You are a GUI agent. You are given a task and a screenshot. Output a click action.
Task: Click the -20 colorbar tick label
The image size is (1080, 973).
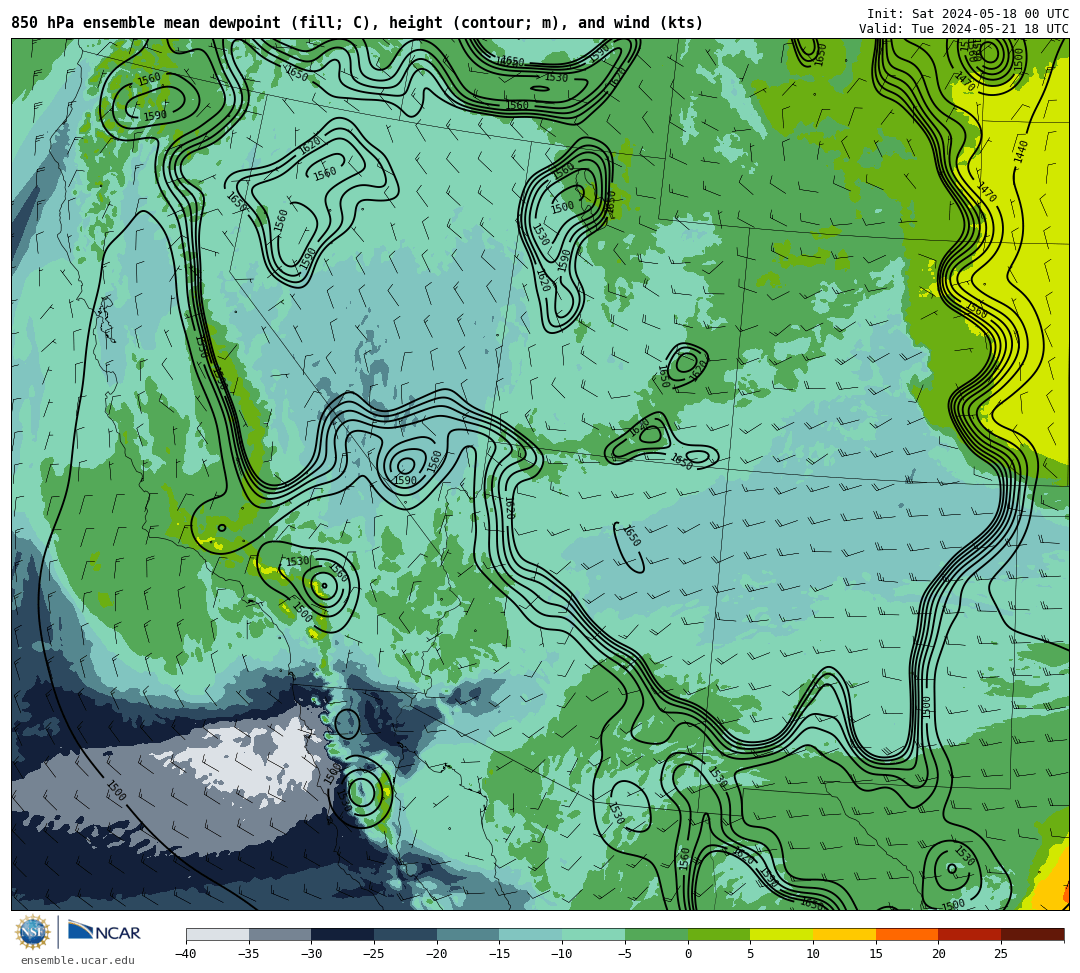click(x=437, y=954)
